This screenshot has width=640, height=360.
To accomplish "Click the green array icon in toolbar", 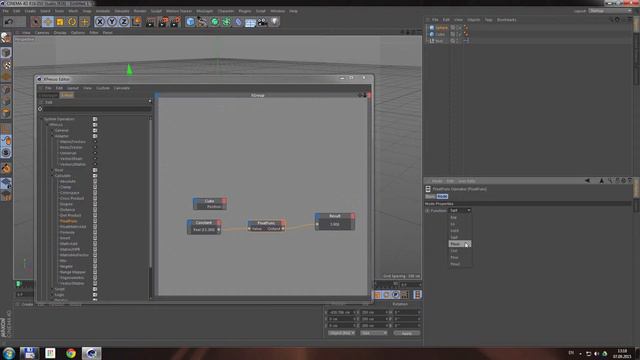I will (x=226, y=21).
